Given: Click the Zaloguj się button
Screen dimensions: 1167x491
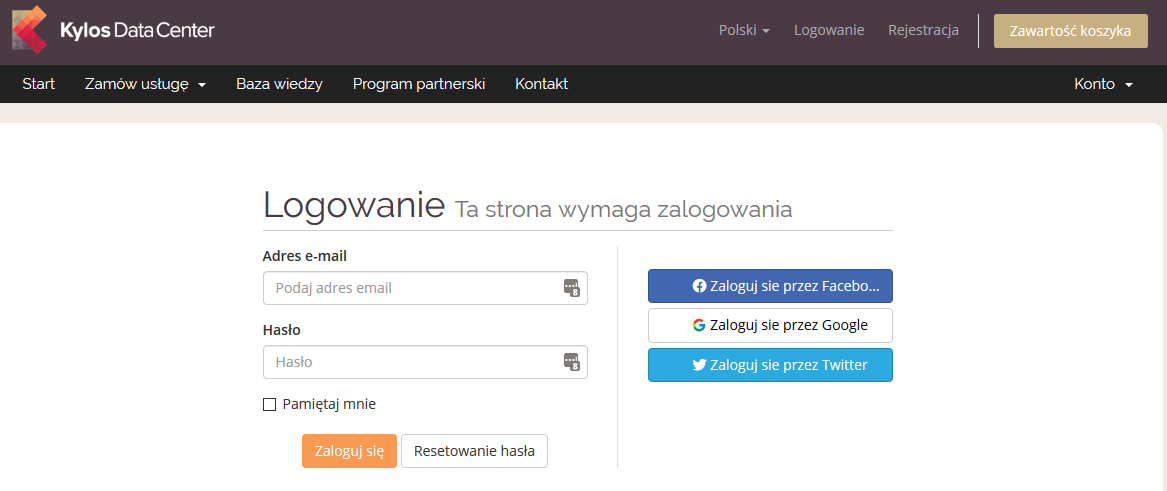Looking at the screenshot, I should pyautogui.click(x=349, y=451).
